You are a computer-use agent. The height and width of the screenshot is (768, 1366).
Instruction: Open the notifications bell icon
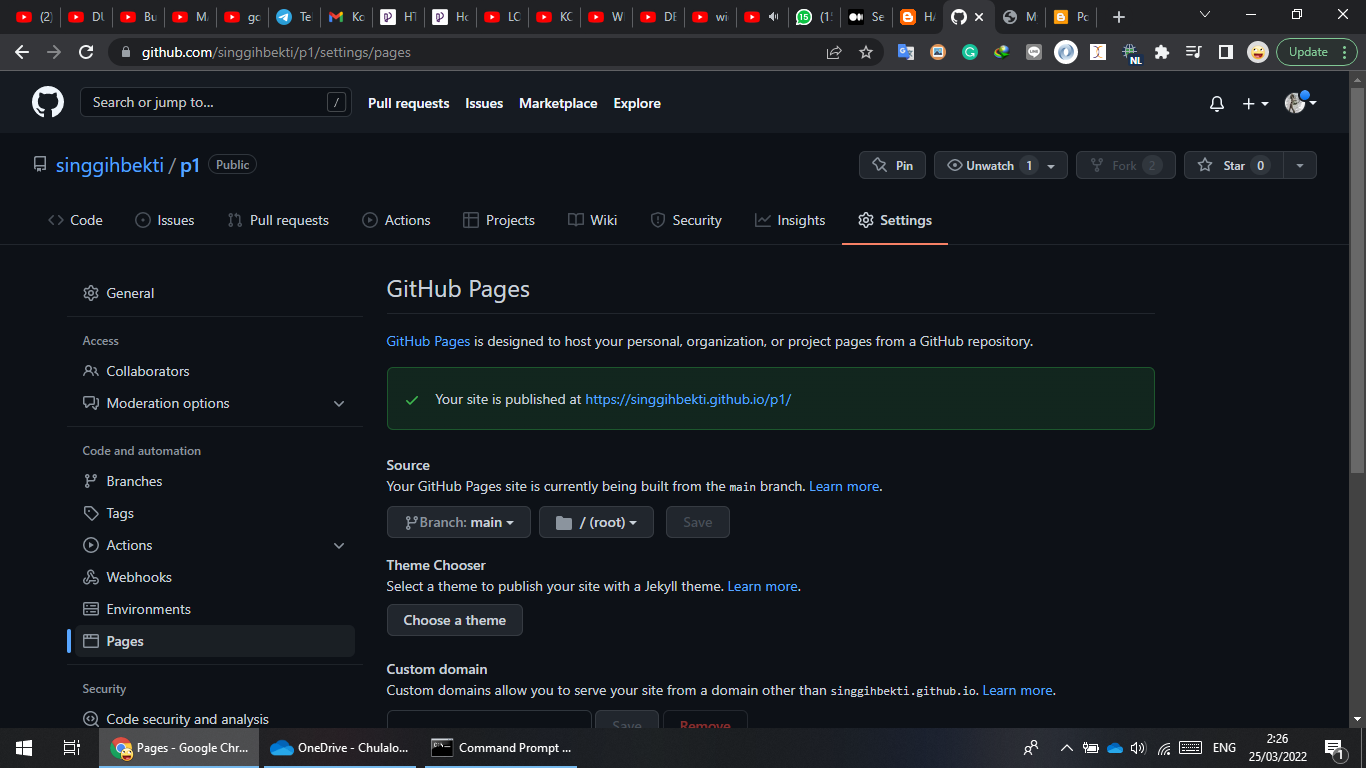coord(1217,104)
